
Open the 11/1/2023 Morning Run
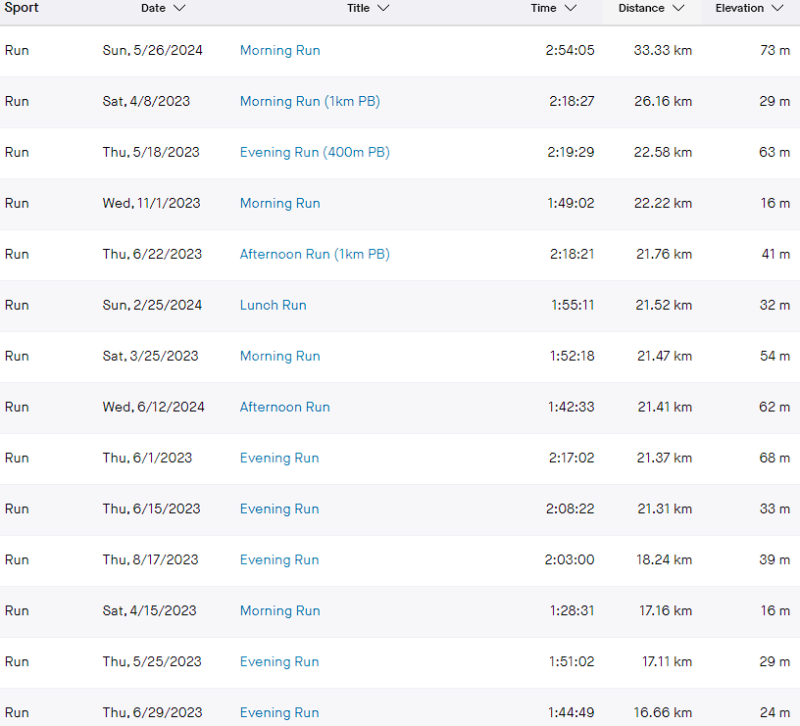click(280, 203)
